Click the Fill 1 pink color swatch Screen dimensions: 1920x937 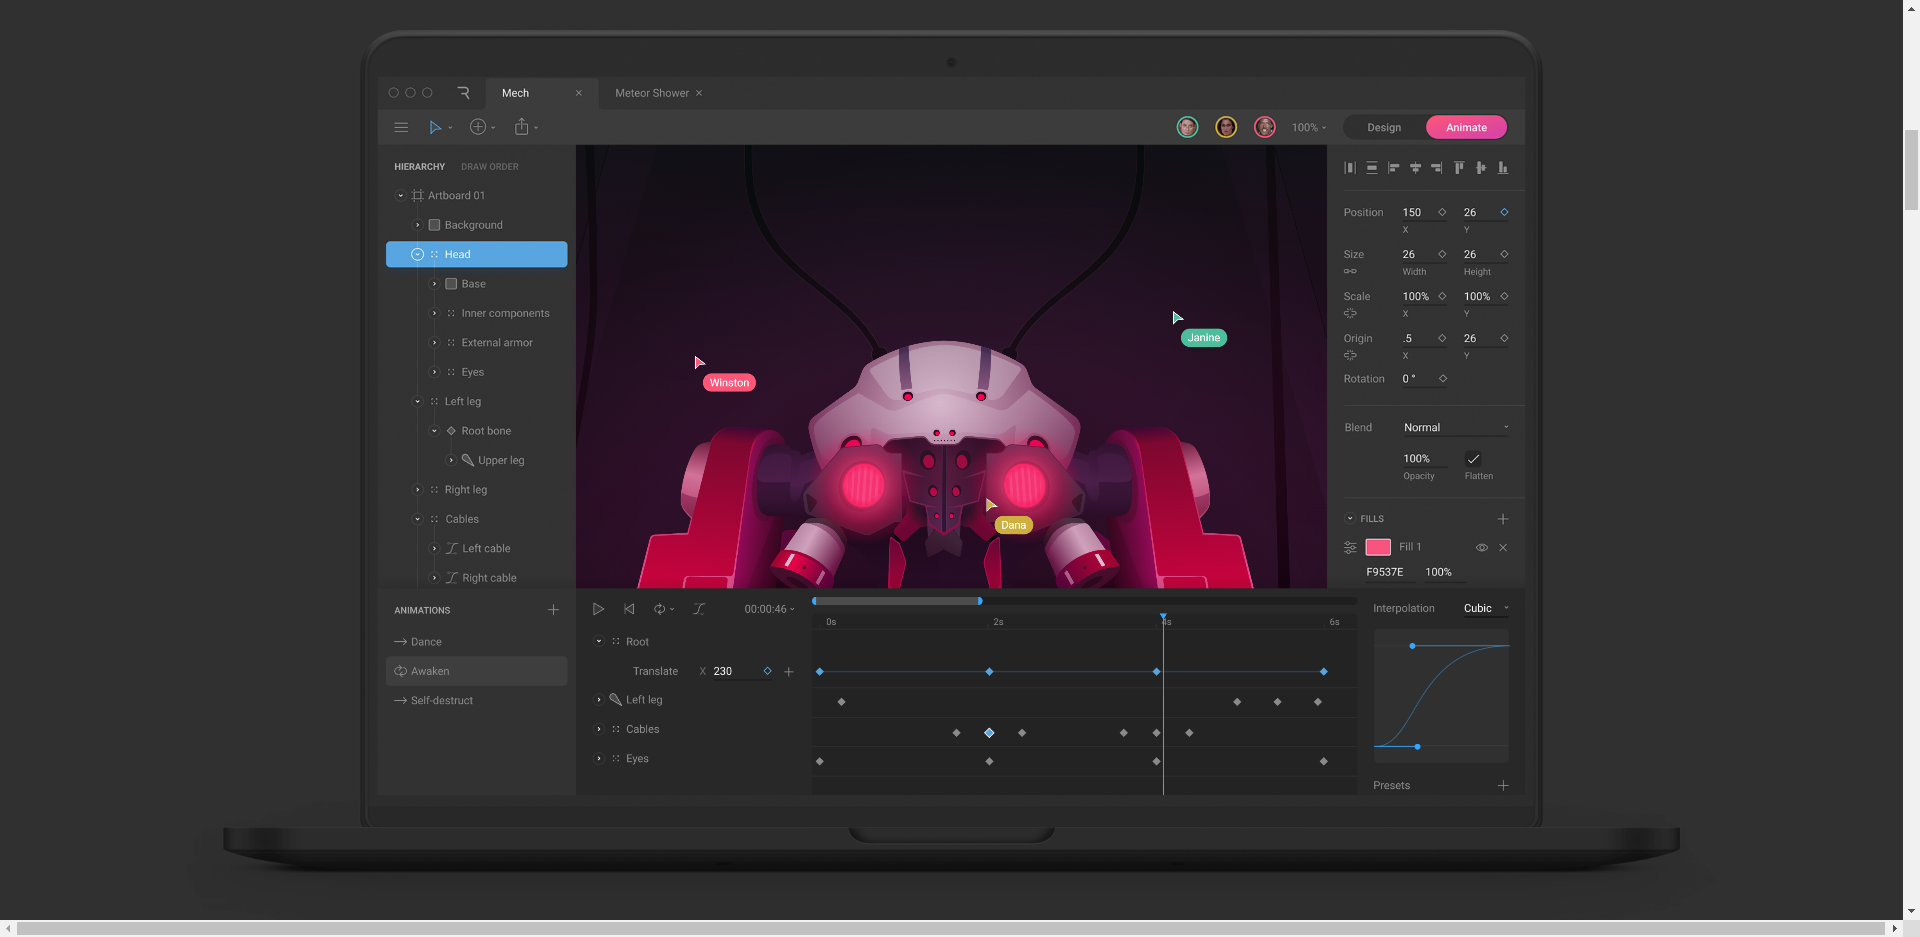click(x=1378, y=547)
